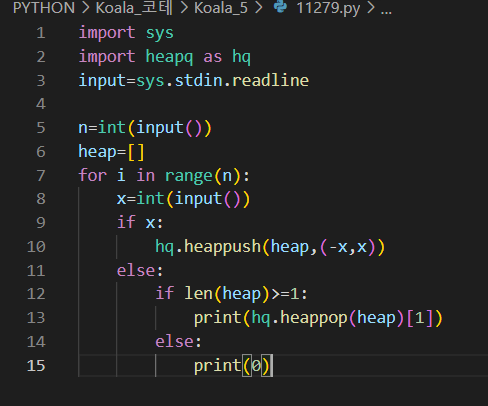The image size is (488, 406).
Task: Click 'else:' on line 11
Action: pyautogui.click(x=140, y=270)
